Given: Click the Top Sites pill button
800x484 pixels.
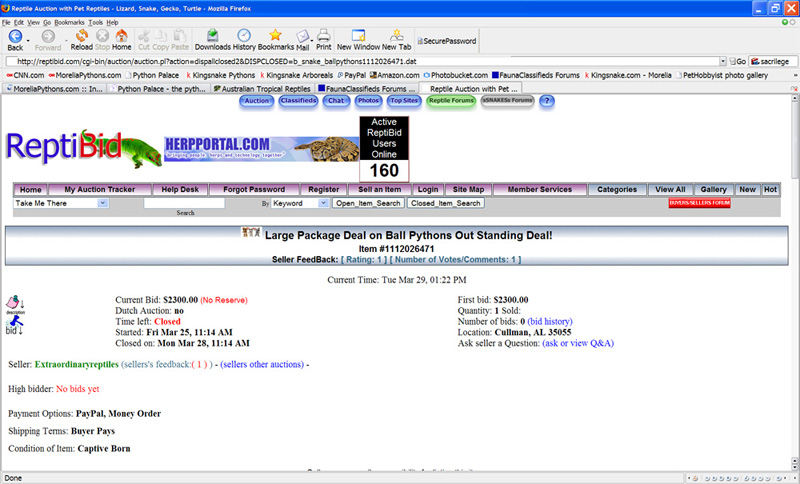Looking at the screenshot, I should (404, 101).
